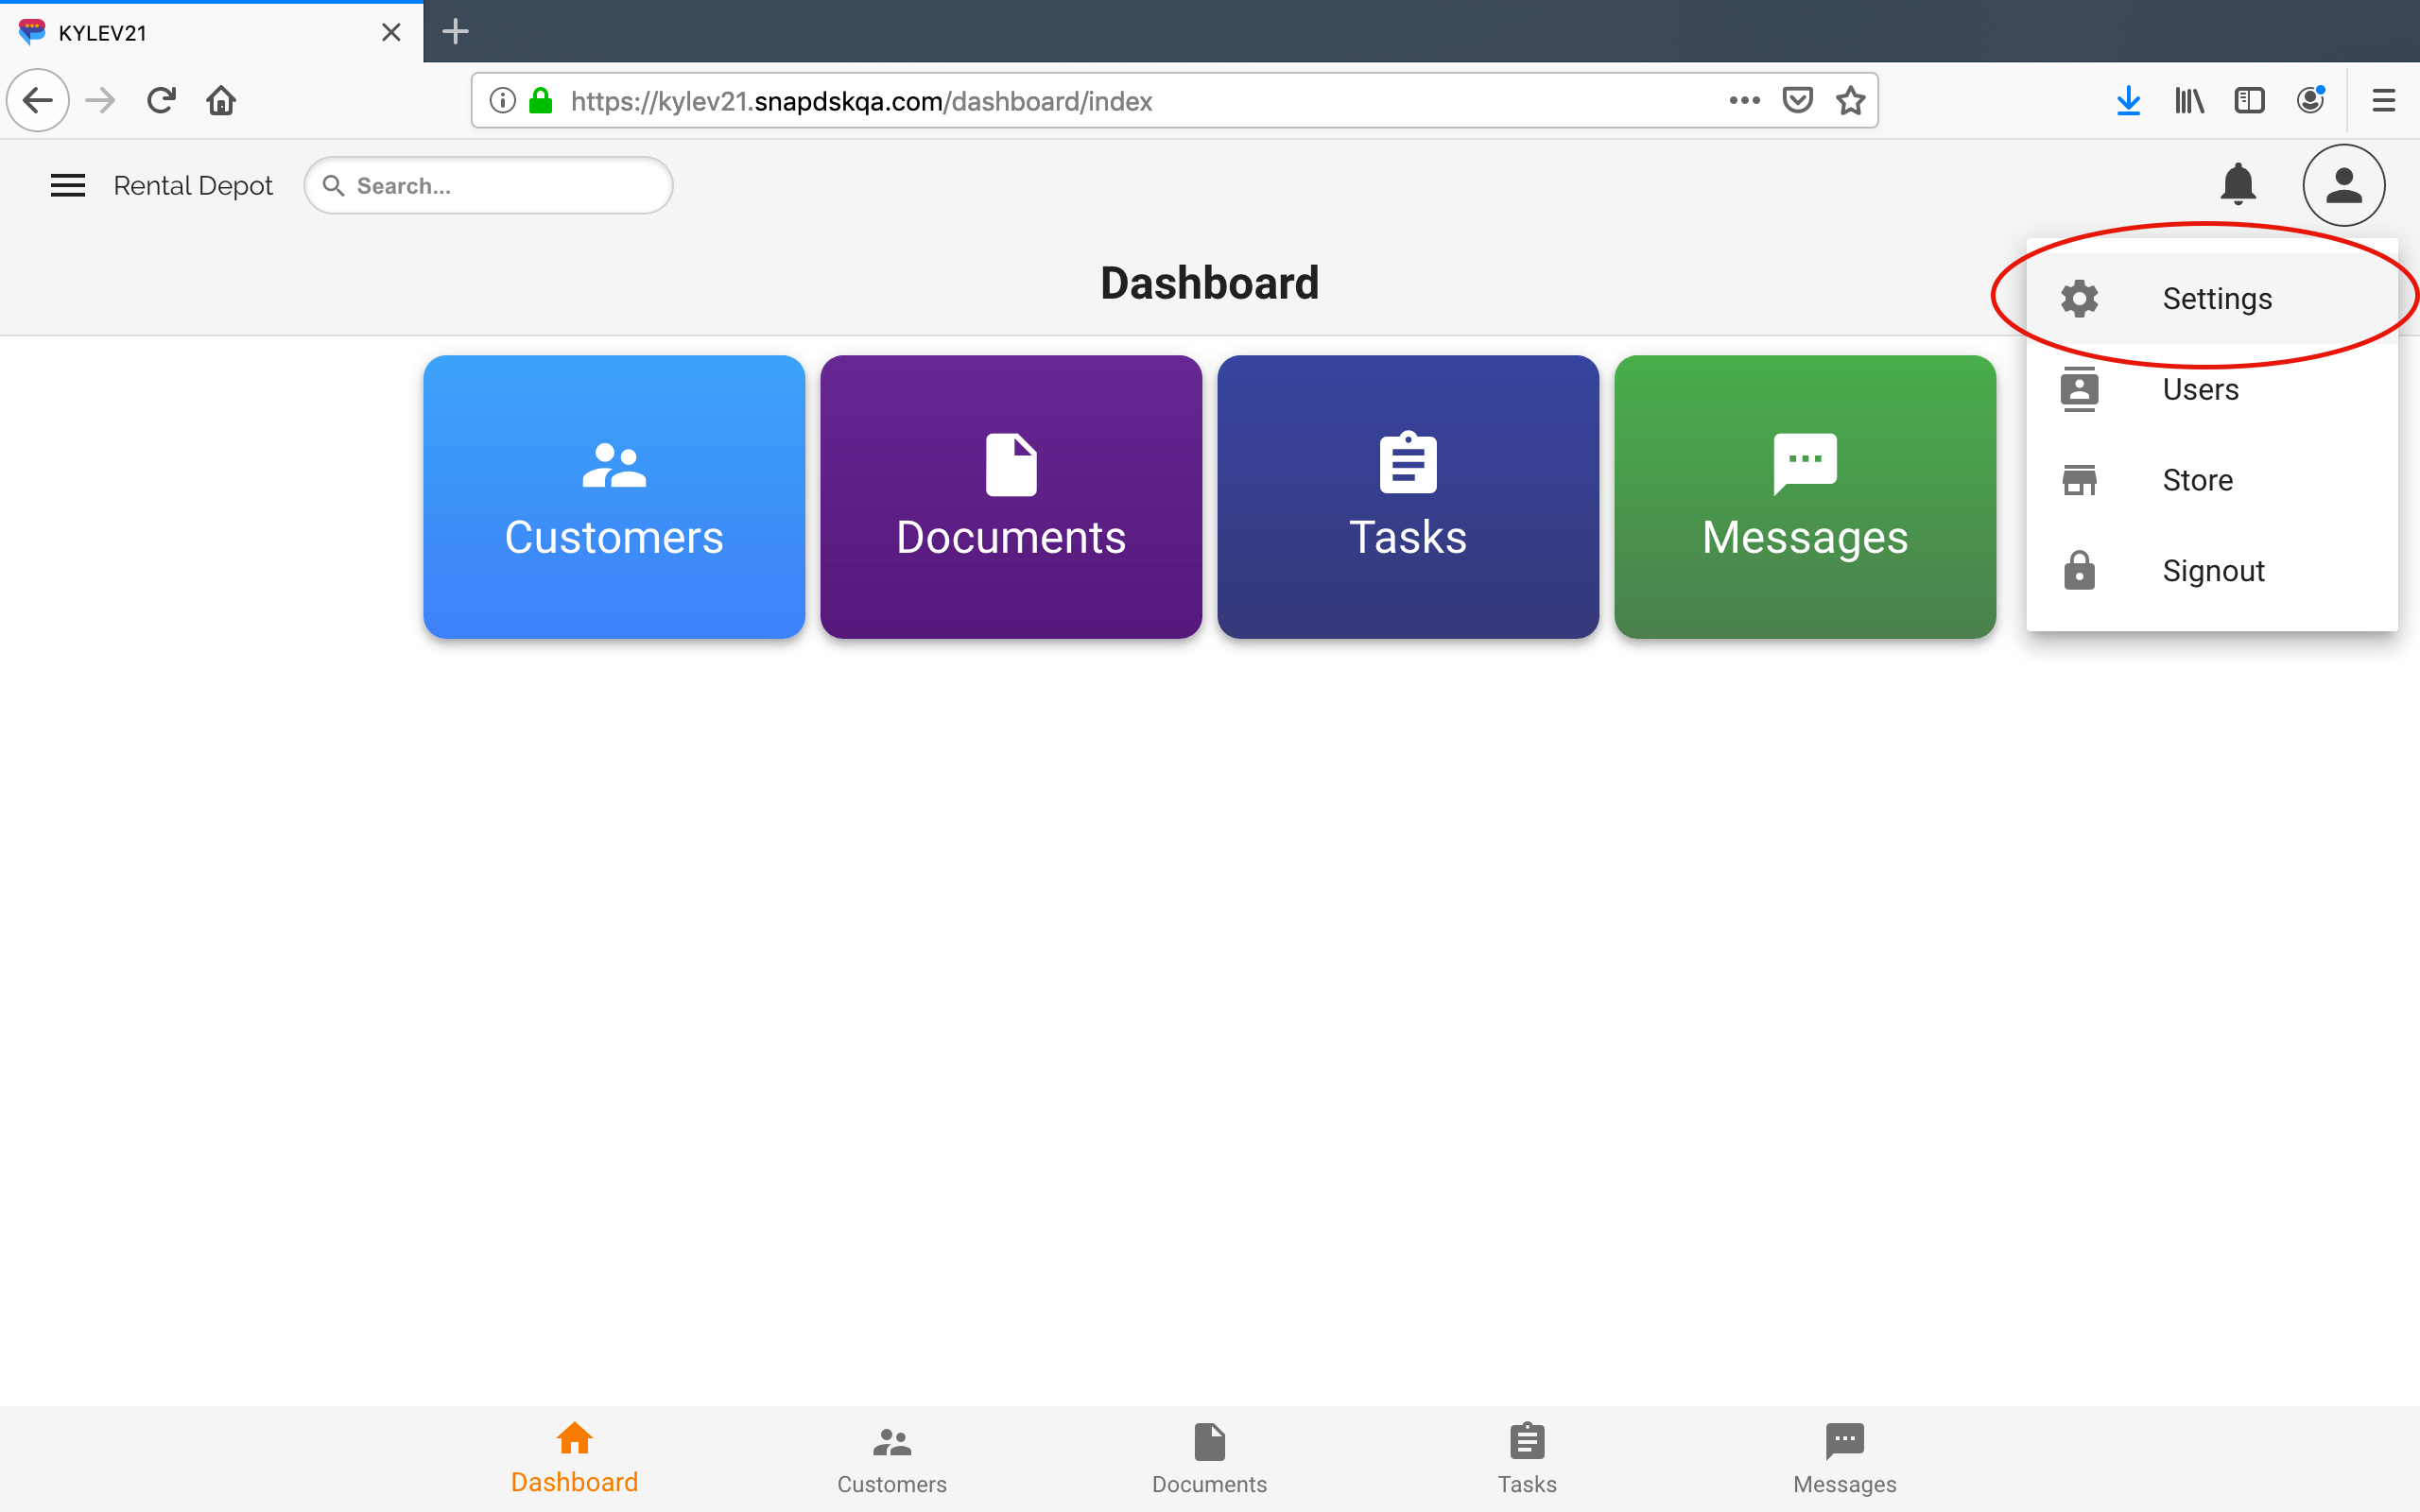Choose Store in the user menu
Screen dimensions: 2420x1512
2197,481
